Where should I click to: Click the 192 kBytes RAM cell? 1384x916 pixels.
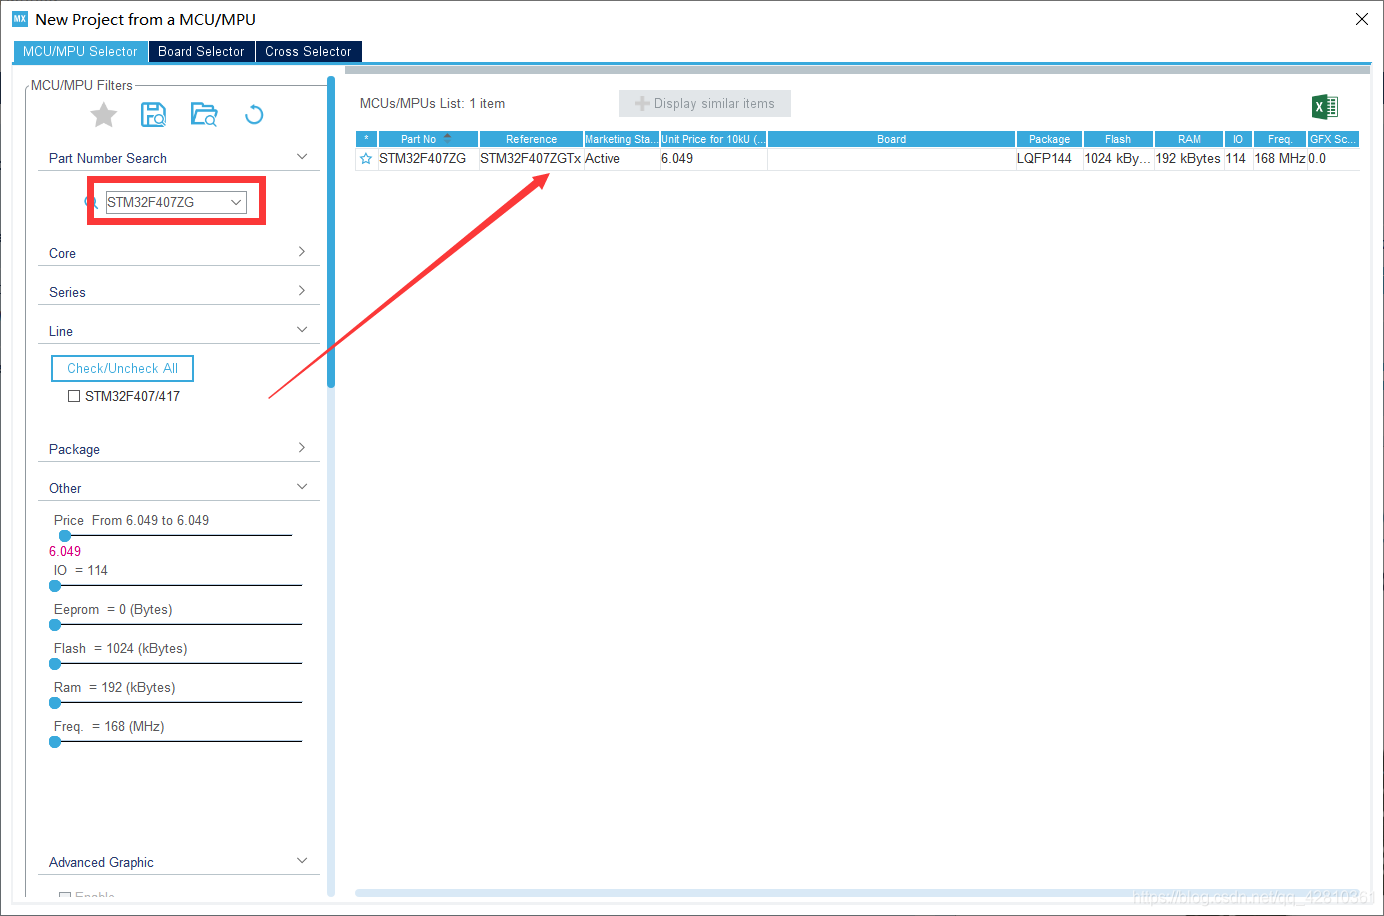(x=1188, y=159)
